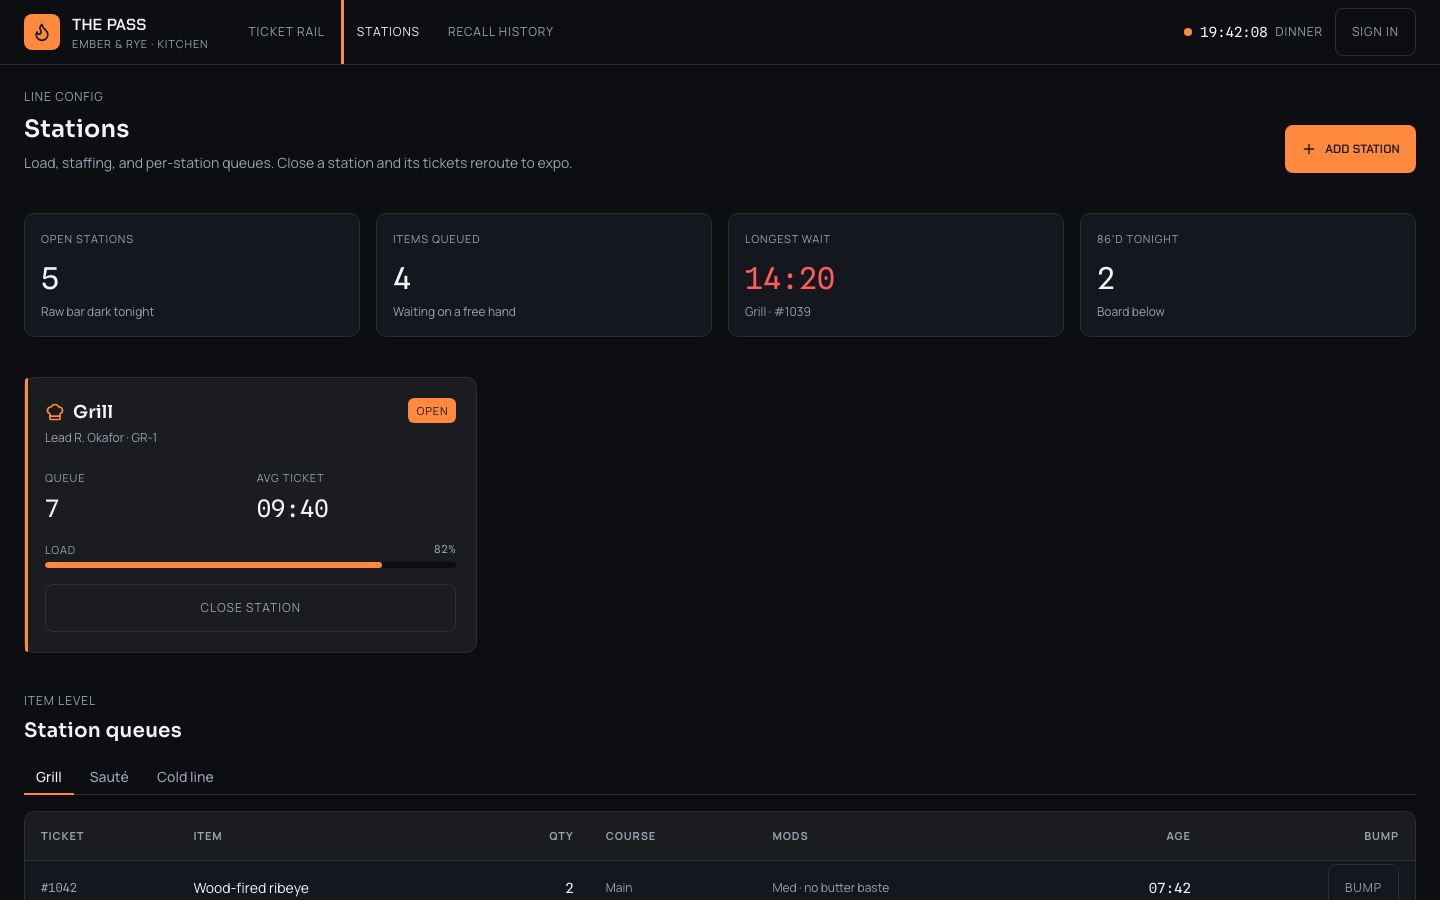Viewport: 1440px width, 900px height.
Task: Open Recall History tab
Action: pos(500,32)
